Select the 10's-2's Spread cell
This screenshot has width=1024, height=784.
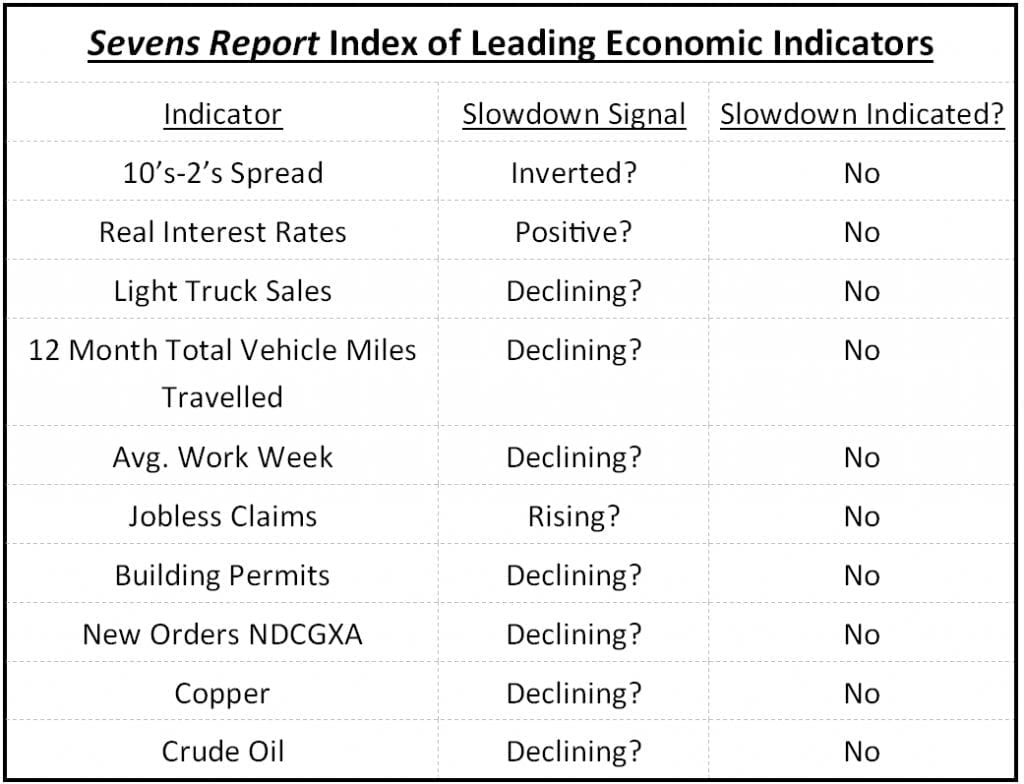[x=222, y=173]
